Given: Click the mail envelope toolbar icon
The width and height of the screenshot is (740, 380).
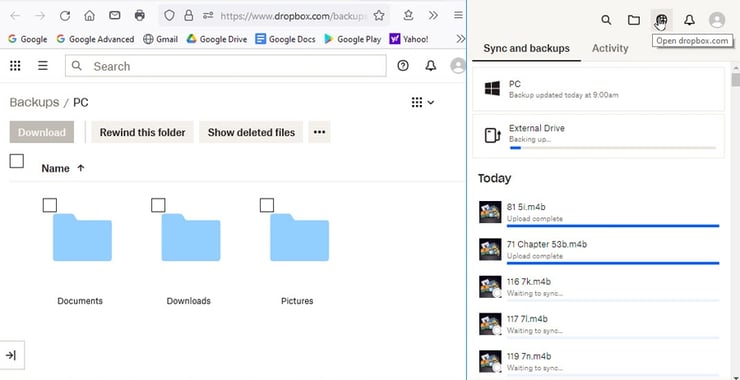Looking at the screenshot, I should pos(114,16).
